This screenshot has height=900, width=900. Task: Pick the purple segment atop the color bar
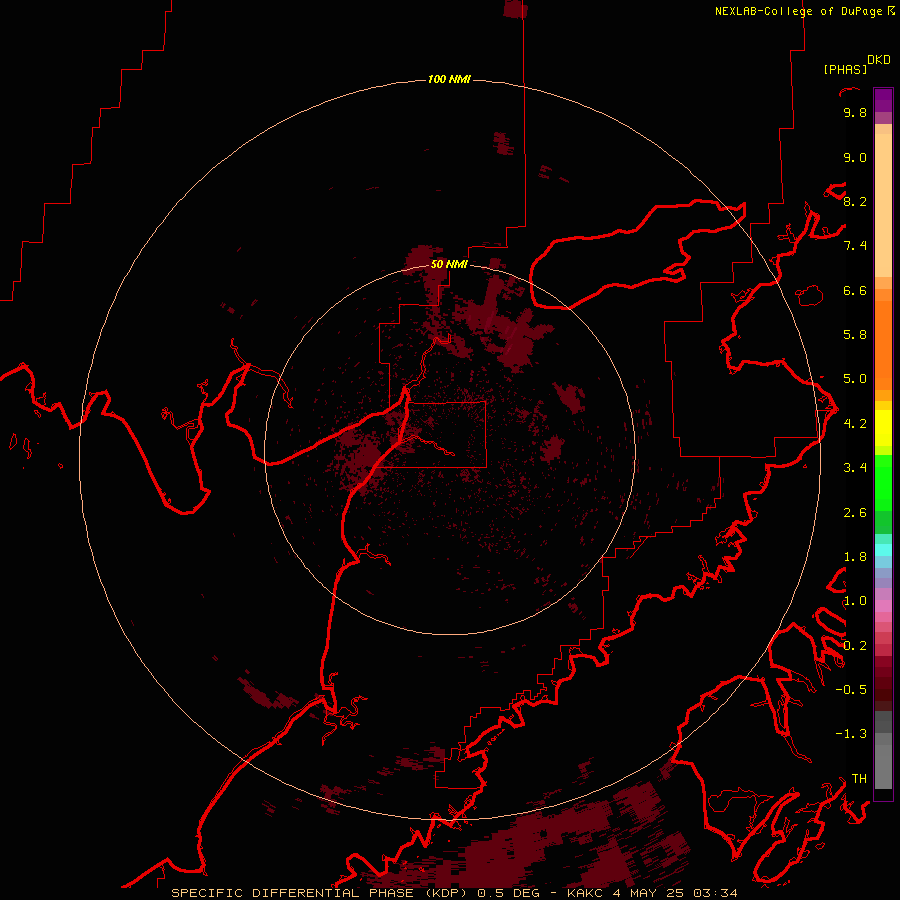pyautogui.click(x=883, y=100)
